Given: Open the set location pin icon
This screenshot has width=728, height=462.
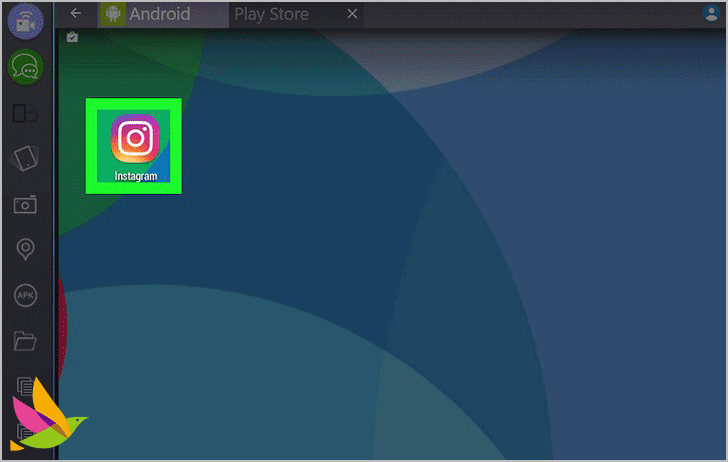Looking at the screenshot, I should click(25, 249).
